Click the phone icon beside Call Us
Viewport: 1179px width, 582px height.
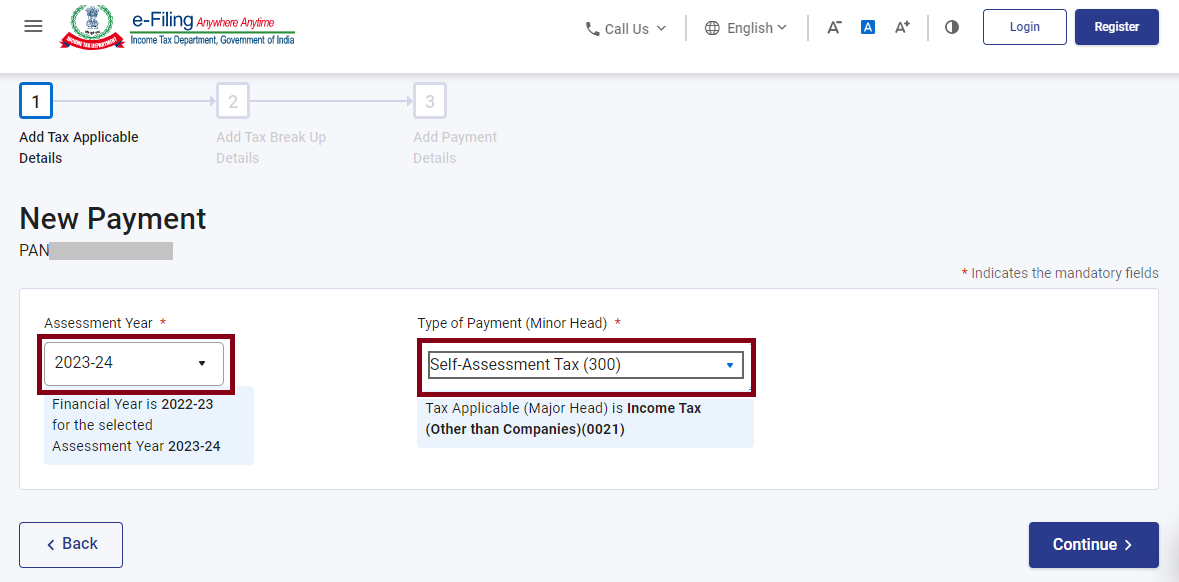[592, 29]
